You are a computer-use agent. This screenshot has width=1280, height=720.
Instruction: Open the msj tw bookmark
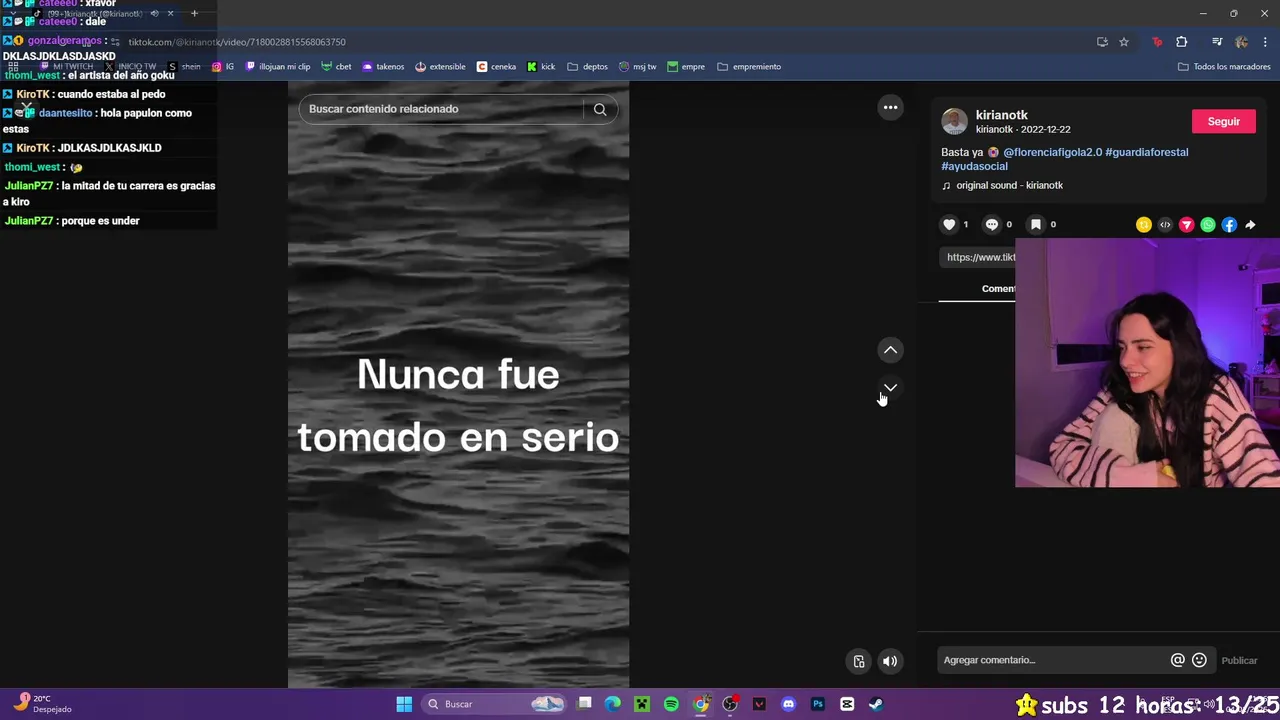click(x=638, y=67)
